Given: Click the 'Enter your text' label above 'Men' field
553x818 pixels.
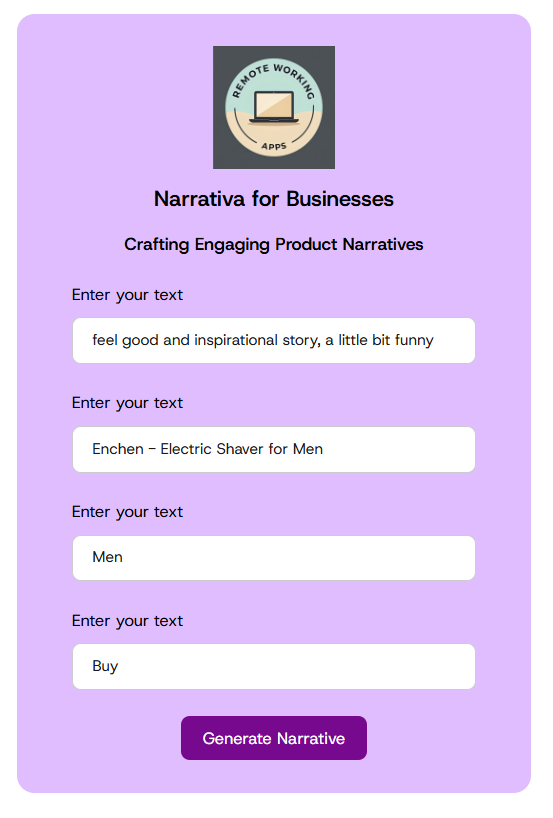Looking at the screenshot, I should point(127,512).
